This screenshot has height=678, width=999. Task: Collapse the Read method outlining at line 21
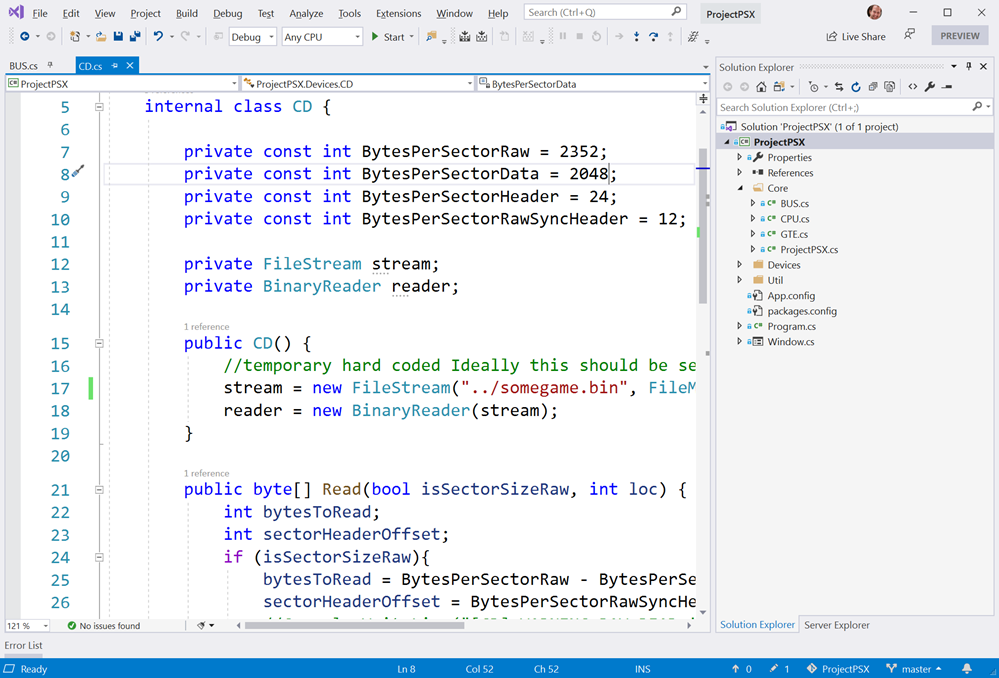[x=99, y=489]
